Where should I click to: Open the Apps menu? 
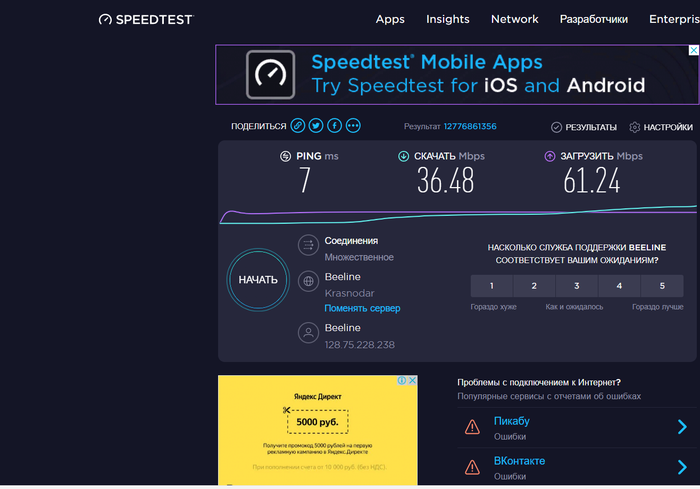(x=390, y=19)
